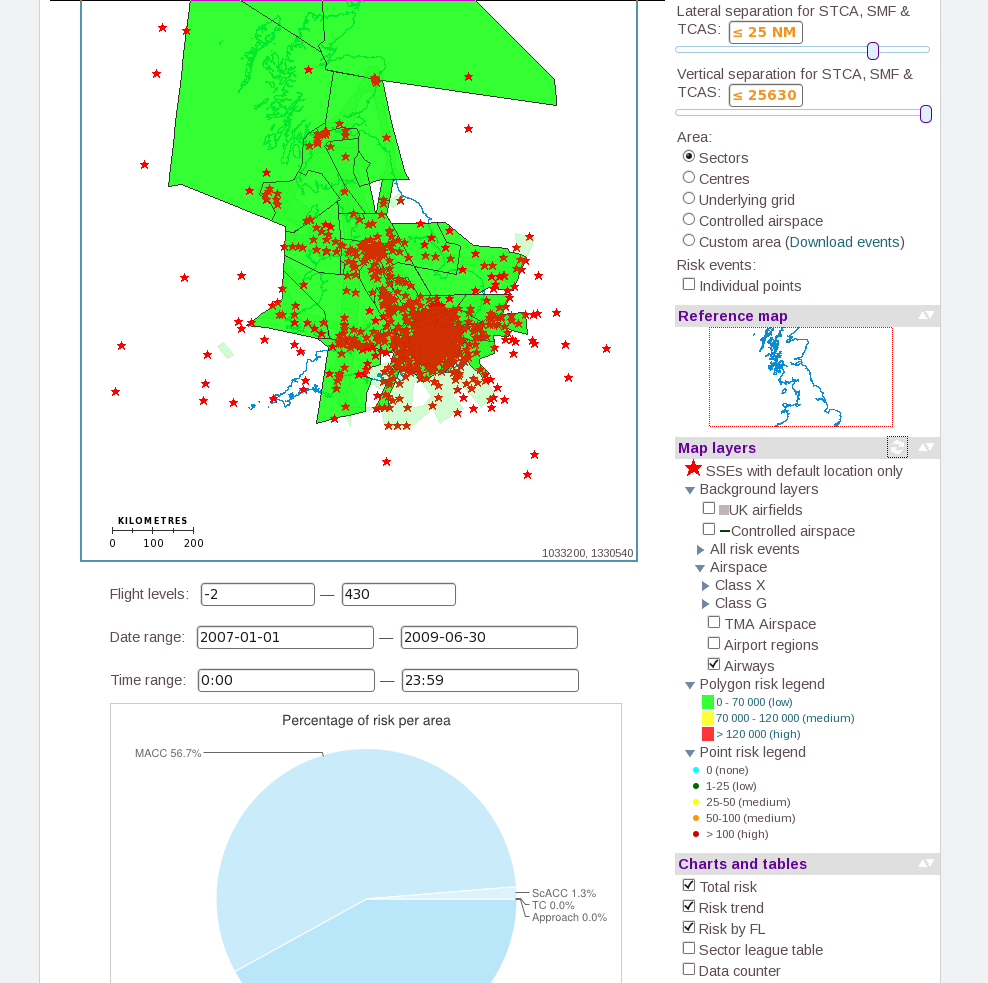
Task: Click the red high-risk polygon swatch
Action: (708, 734)
